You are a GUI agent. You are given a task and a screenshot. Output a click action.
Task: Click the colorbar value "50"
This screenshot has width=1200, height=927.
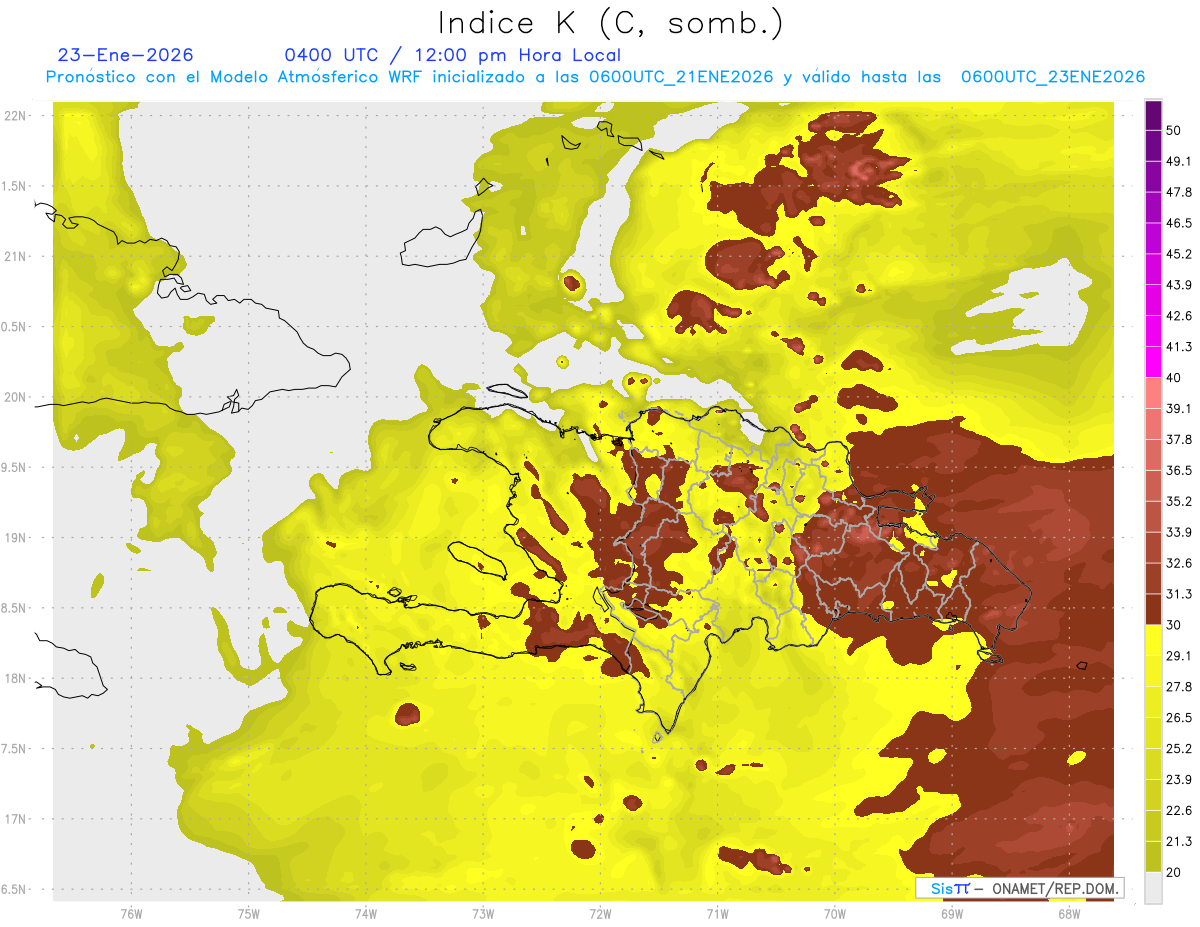[1175, 130]
